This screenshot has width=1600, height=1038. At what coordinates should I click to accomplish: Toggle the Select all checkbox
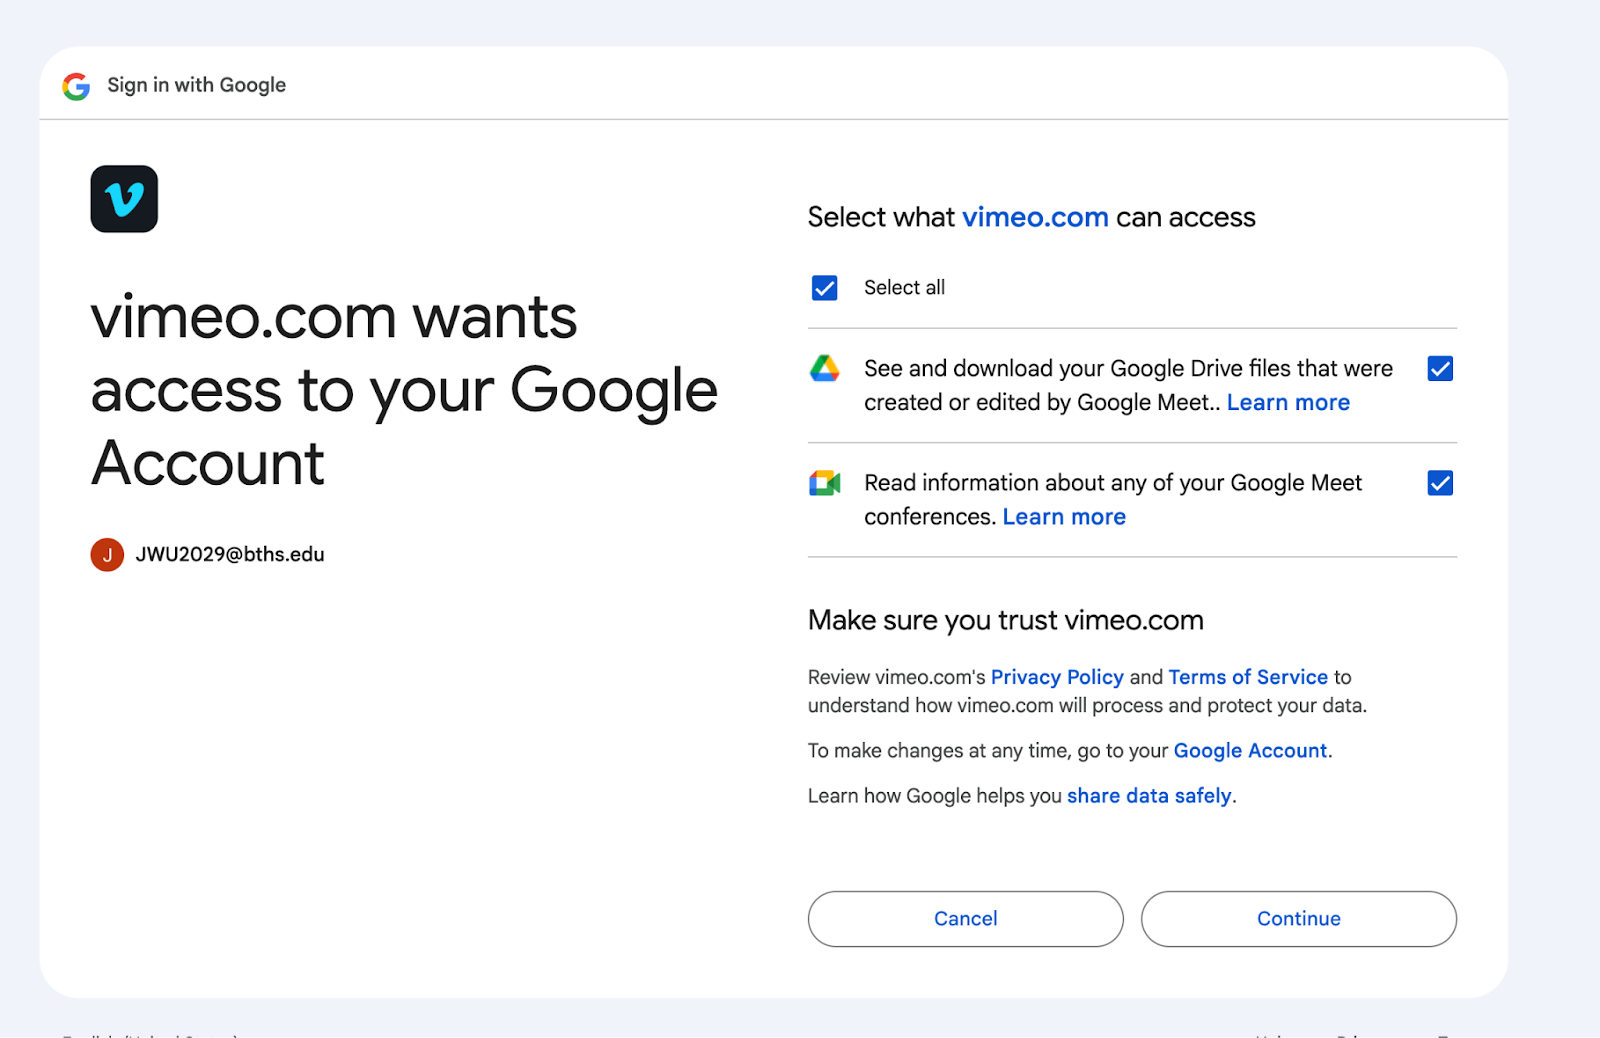click(x=825, y=288)
